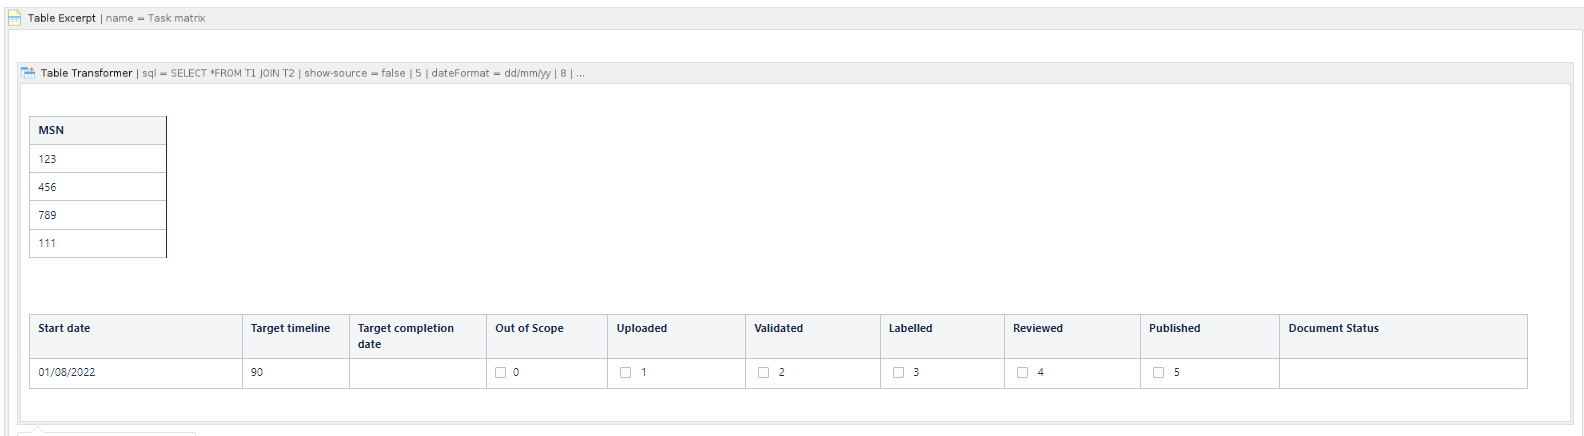This screenshot has width=1584, height=436.
Task: Click the Labelled column header
Action: pos(942,337)
